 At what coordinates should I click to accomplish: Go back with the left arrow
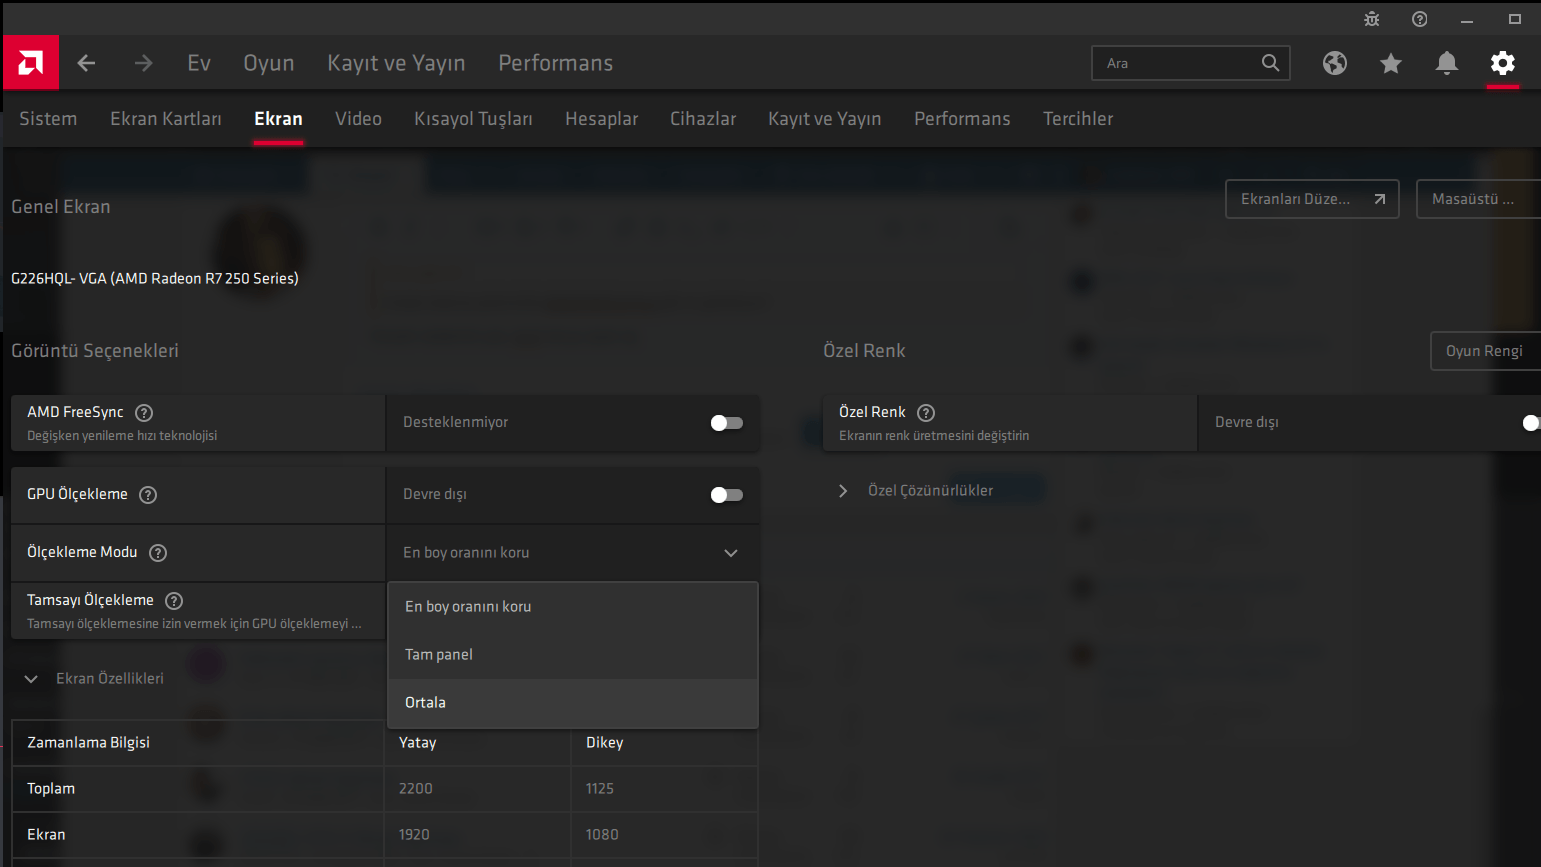tap(86, 63)
